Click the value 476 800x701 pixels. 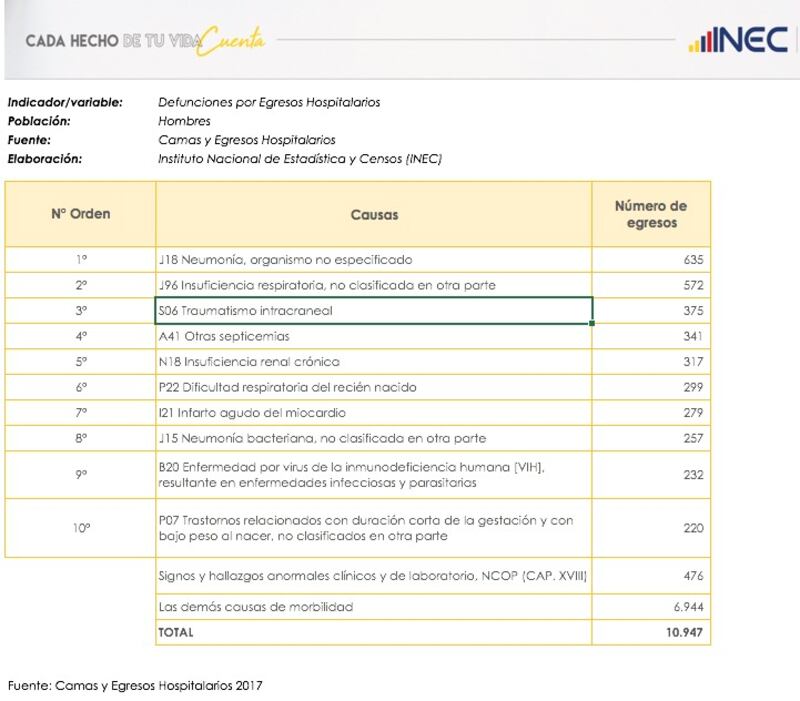(693, 576)
